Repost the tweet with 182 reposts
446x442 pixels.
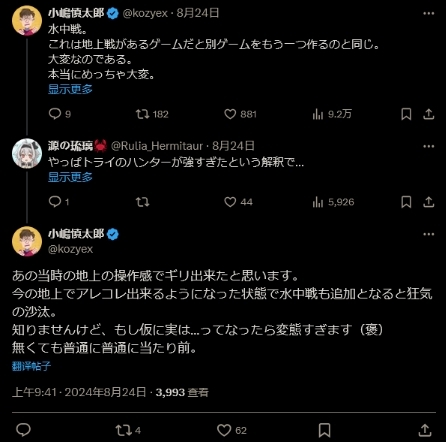[x=143, y=114]
